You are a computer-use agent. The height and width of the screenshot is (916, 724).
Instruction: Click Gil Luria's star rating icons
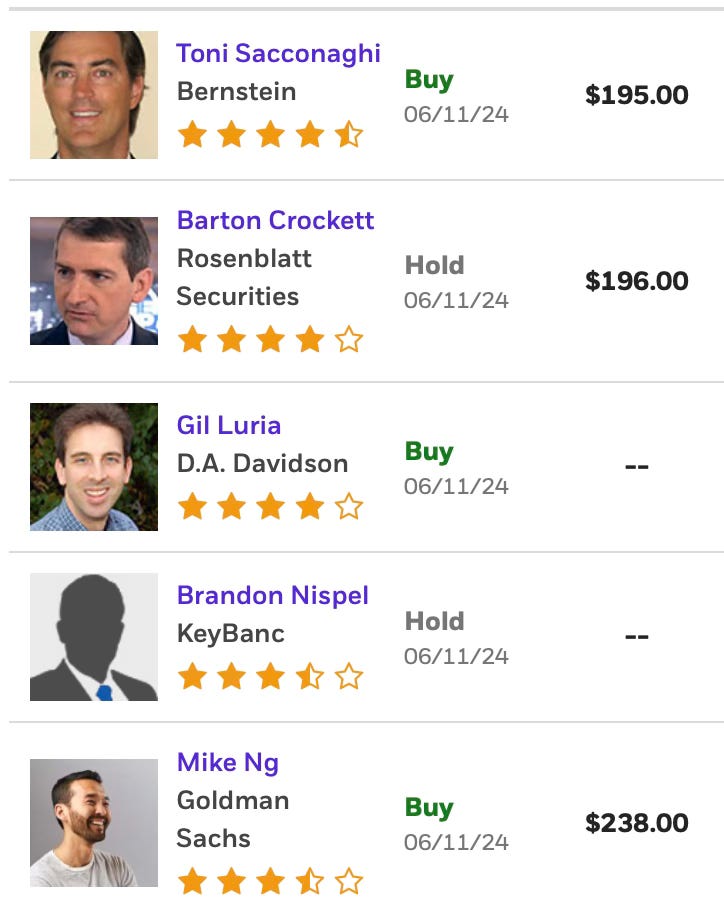point(271,506)
